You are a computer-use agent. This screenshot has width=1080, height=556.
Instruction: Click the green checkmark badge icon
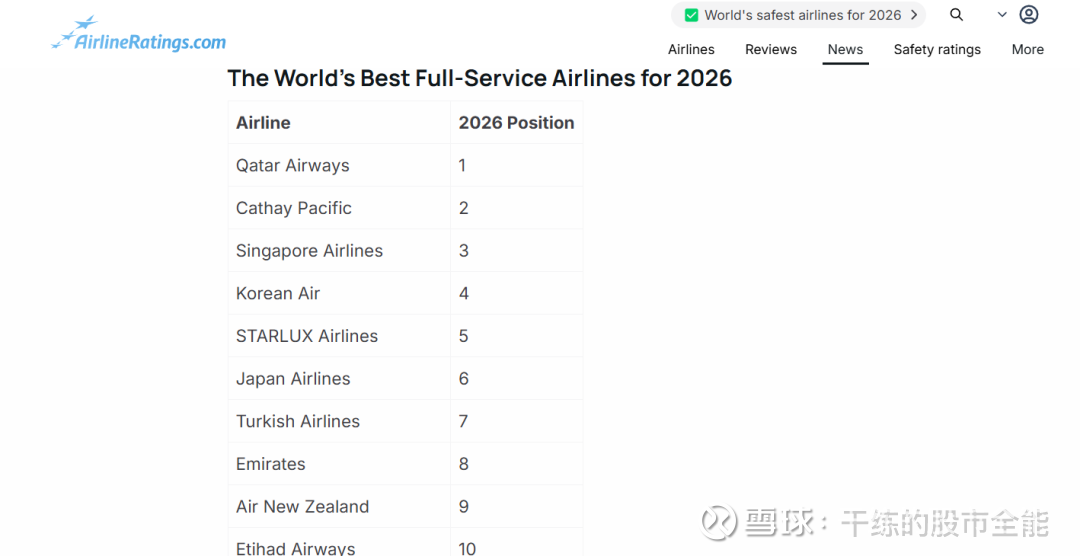691,15
